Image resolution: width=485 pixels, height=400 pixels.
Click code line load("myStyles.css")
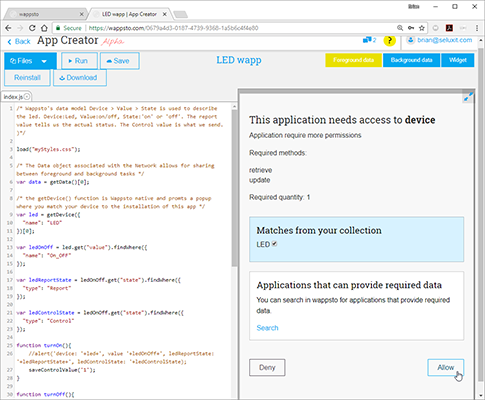point(49,149)
